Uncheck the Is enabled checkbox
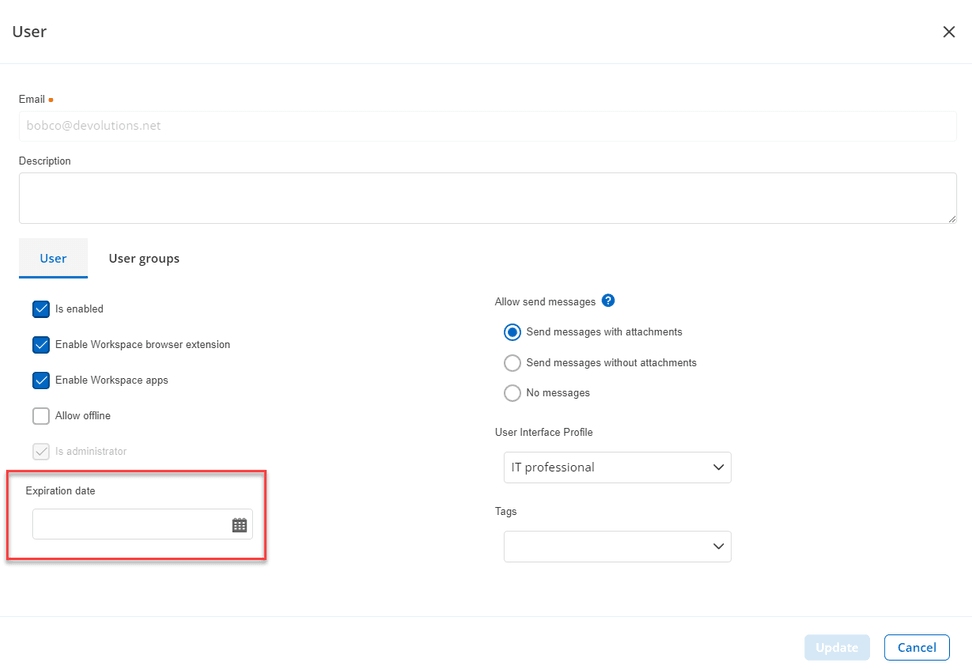The width and height of the screenshot is (972, 670). pos(41,309)
